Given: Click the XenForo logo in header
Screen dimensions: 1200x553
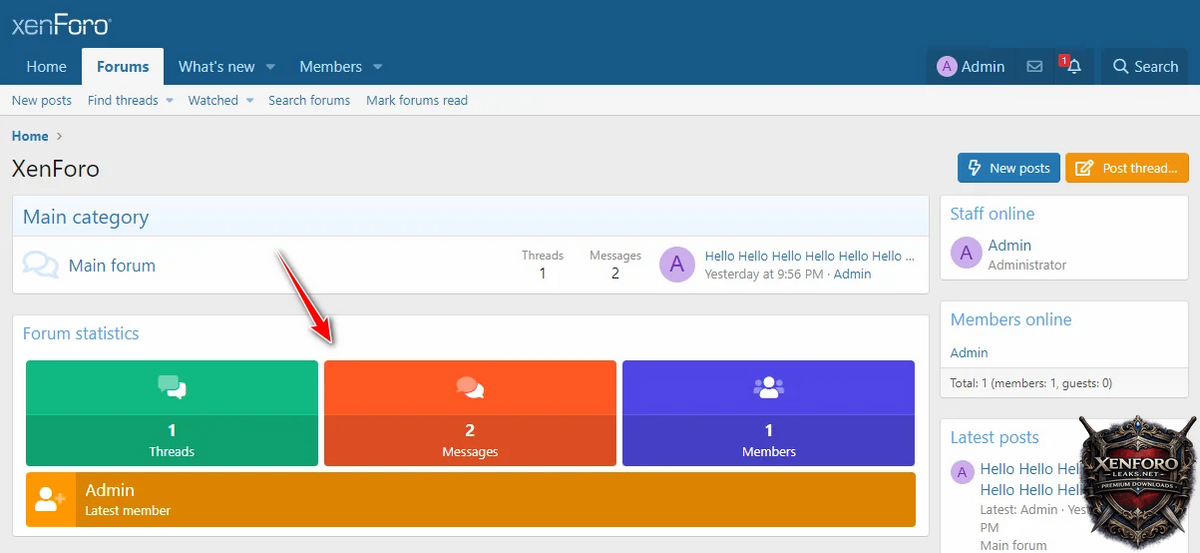Looking at the screenshot, I should click(61, 25).
